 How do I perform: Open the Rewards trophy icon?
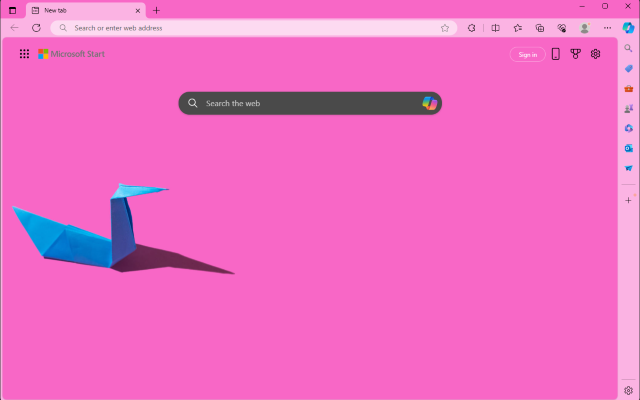pyautogui.click(x=576, y=54)
